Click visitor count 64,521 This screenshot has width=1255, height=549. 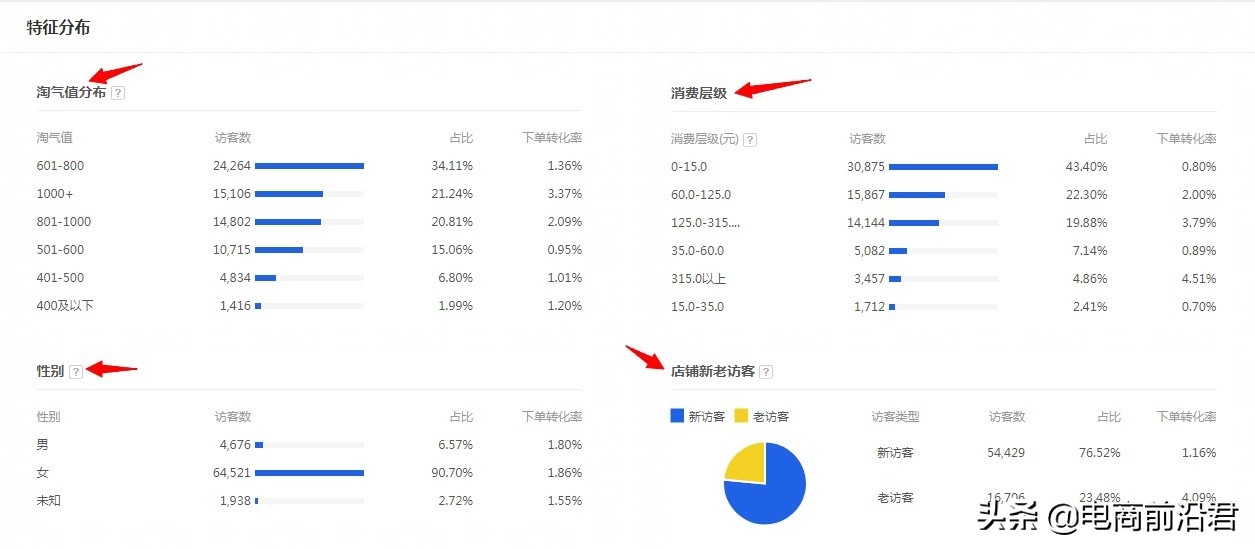[x=232, y=473]
